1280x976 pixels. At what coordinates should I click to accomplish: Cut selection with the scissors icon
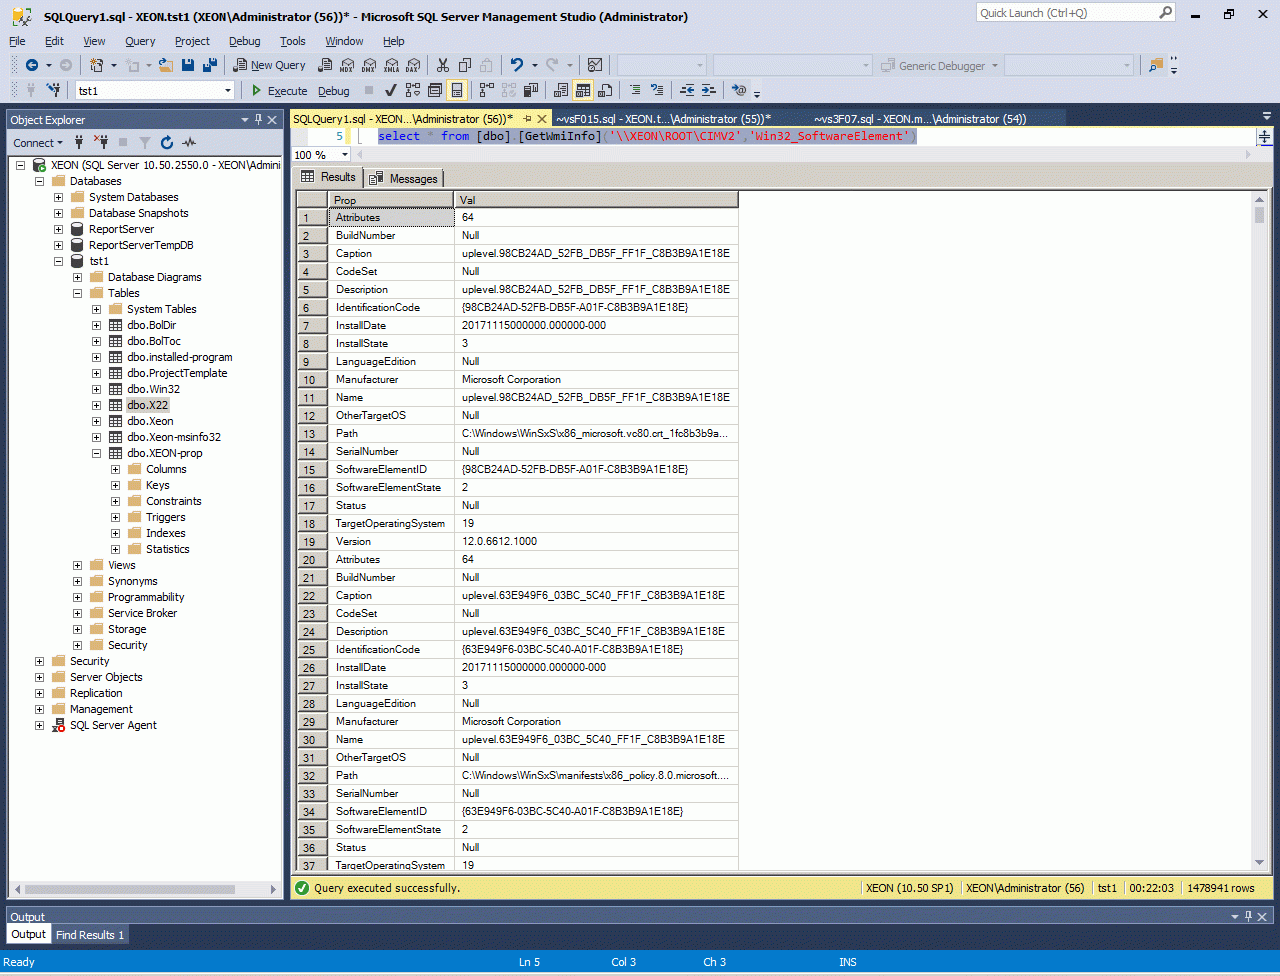click(443, 65)
